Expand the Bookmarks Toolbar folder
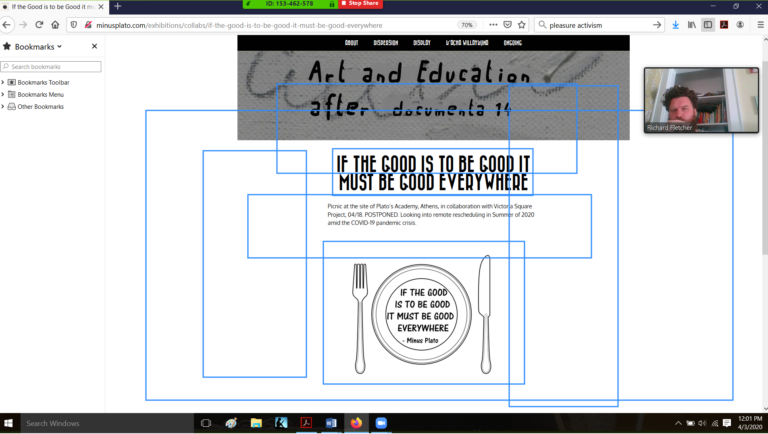 click(4, 82)
